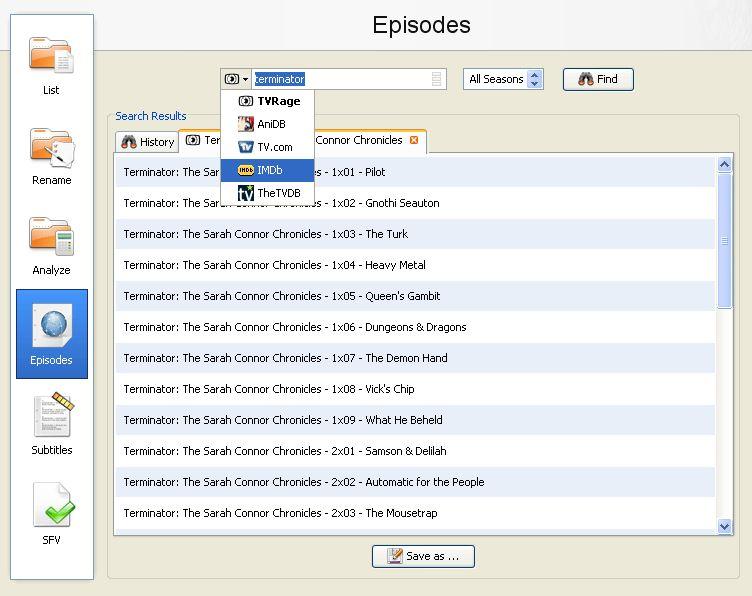Open the Subtitles panel

click(52, 424)
